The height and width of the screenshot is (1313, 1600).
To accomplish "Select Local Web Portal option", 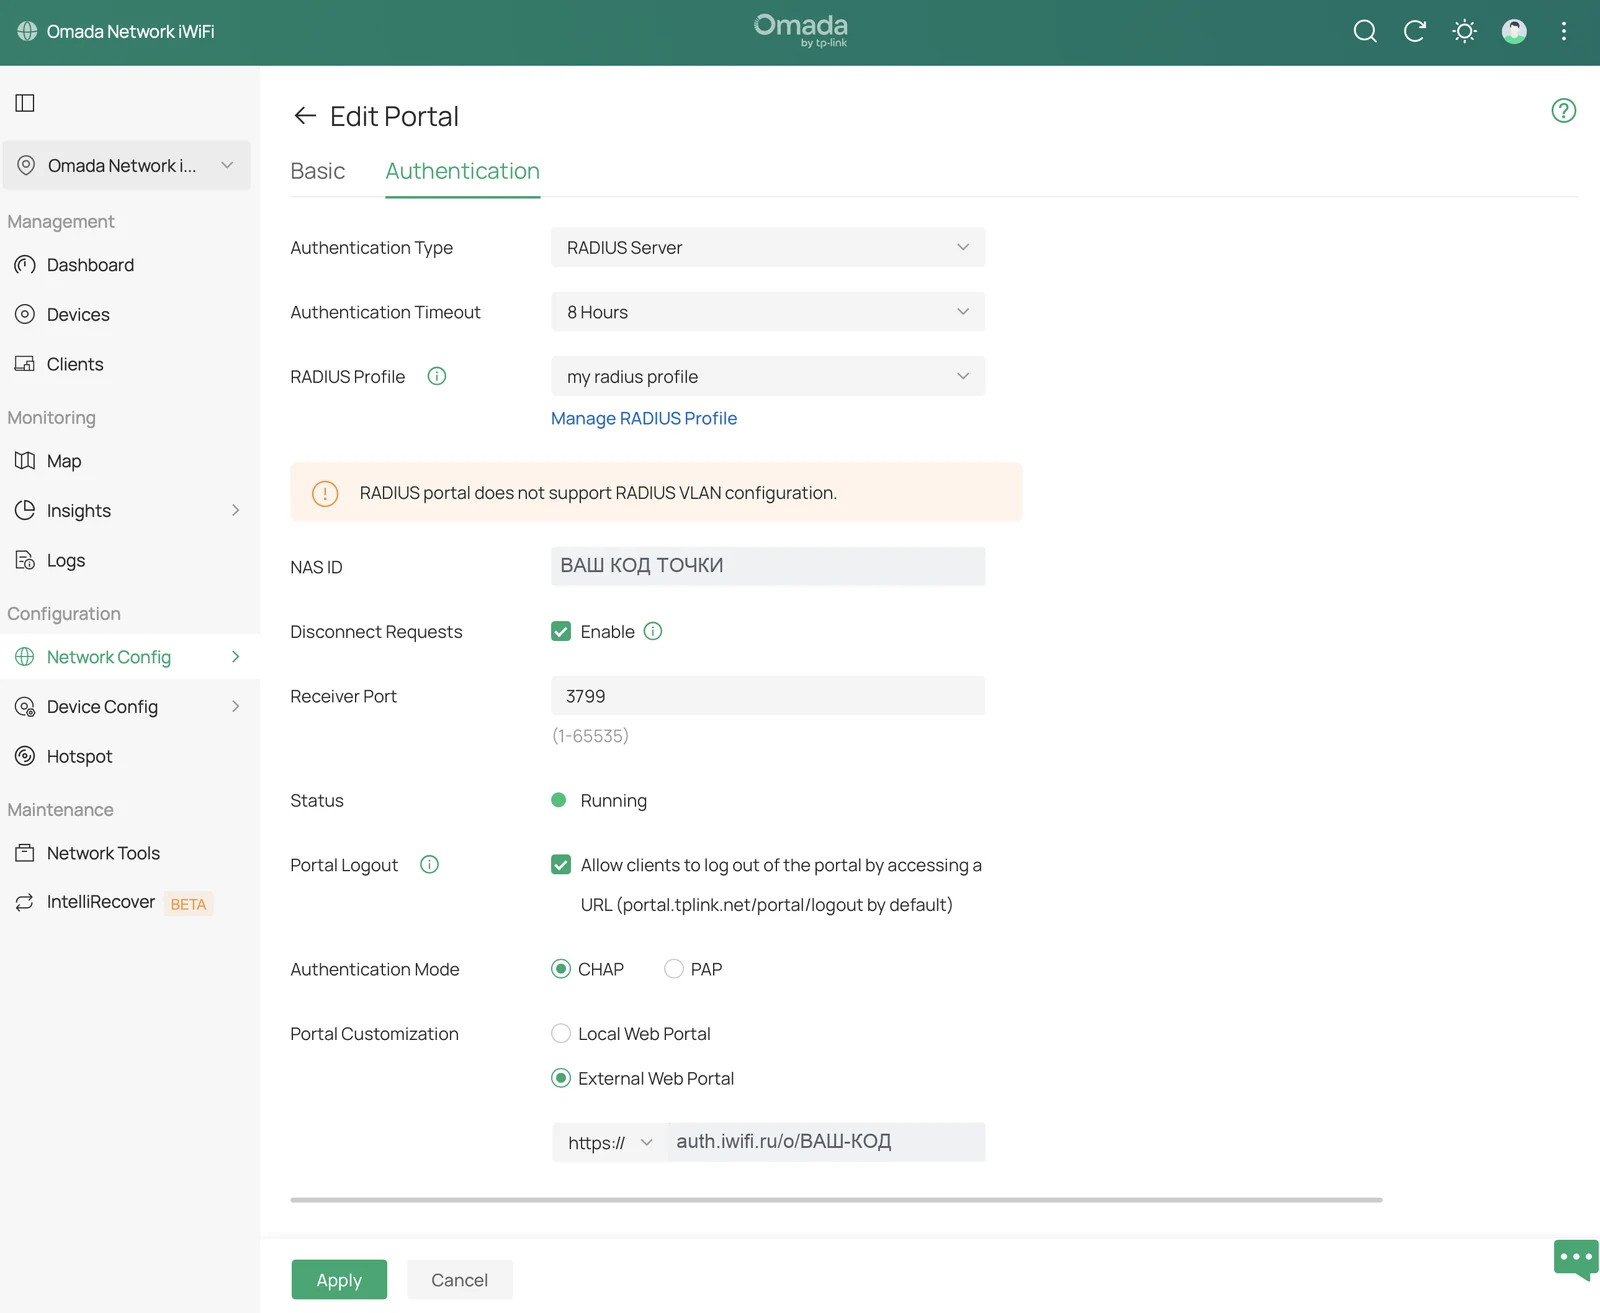I will point(561,1033).
